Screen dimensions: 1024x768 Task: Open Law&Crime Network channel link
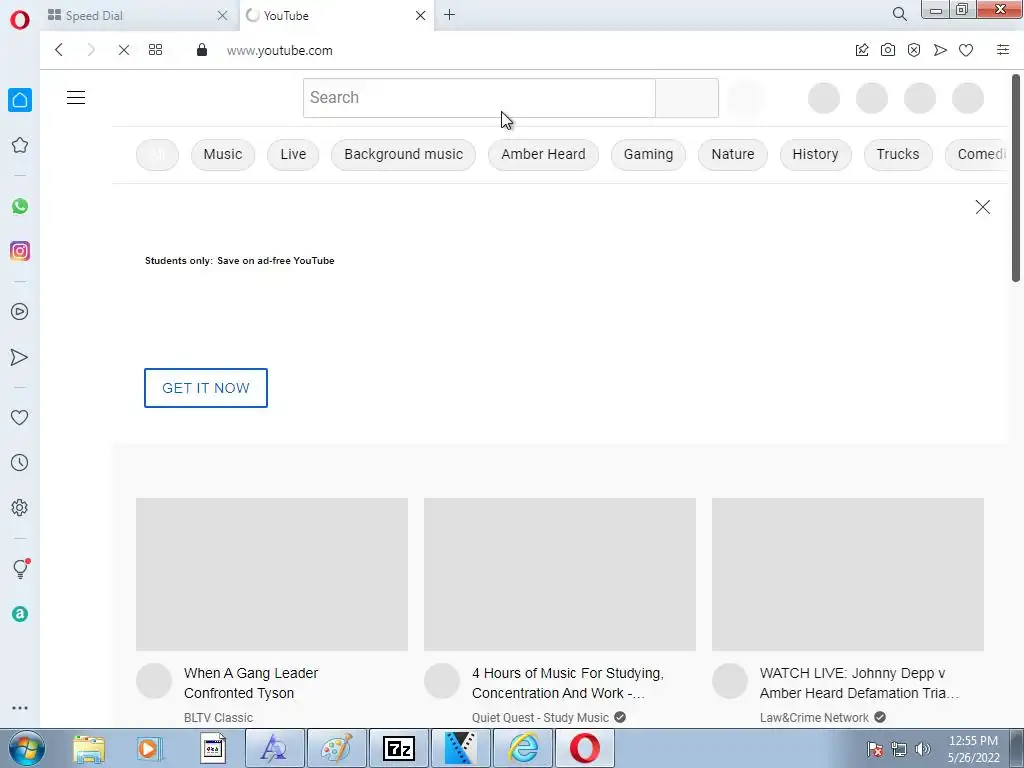(814, 718)
